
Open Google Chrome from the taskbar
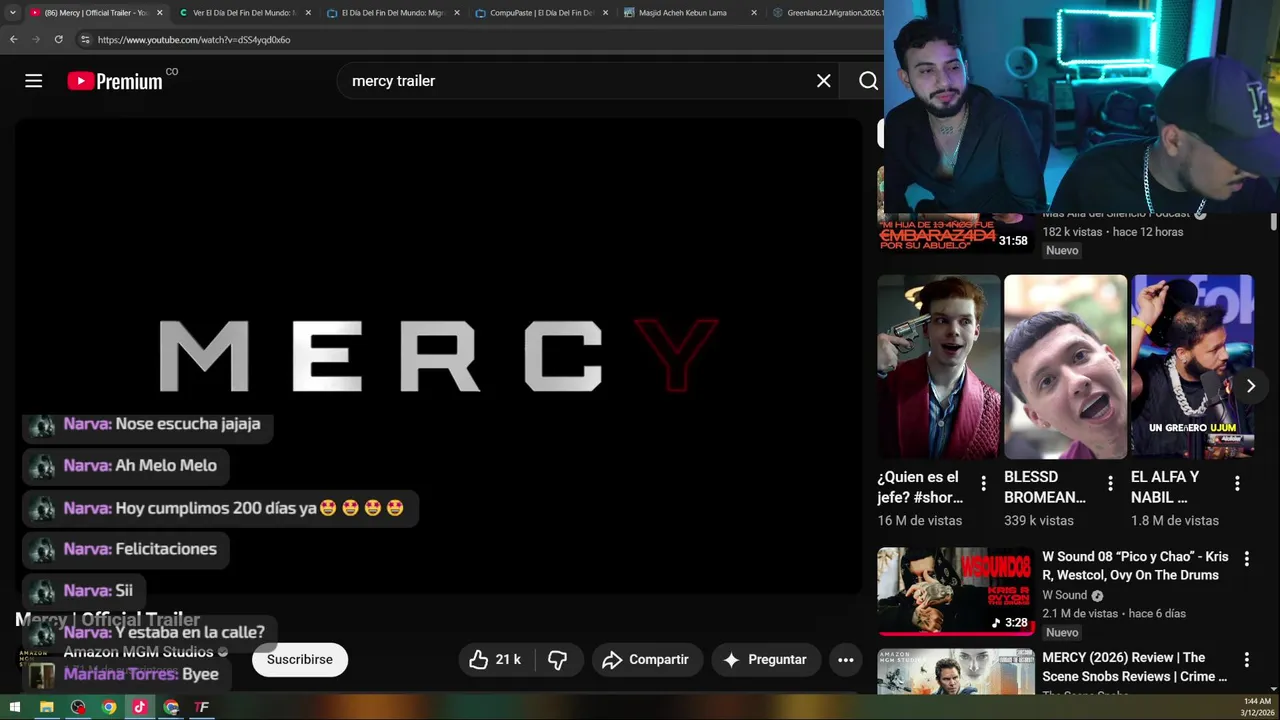[x=109, y=707]
